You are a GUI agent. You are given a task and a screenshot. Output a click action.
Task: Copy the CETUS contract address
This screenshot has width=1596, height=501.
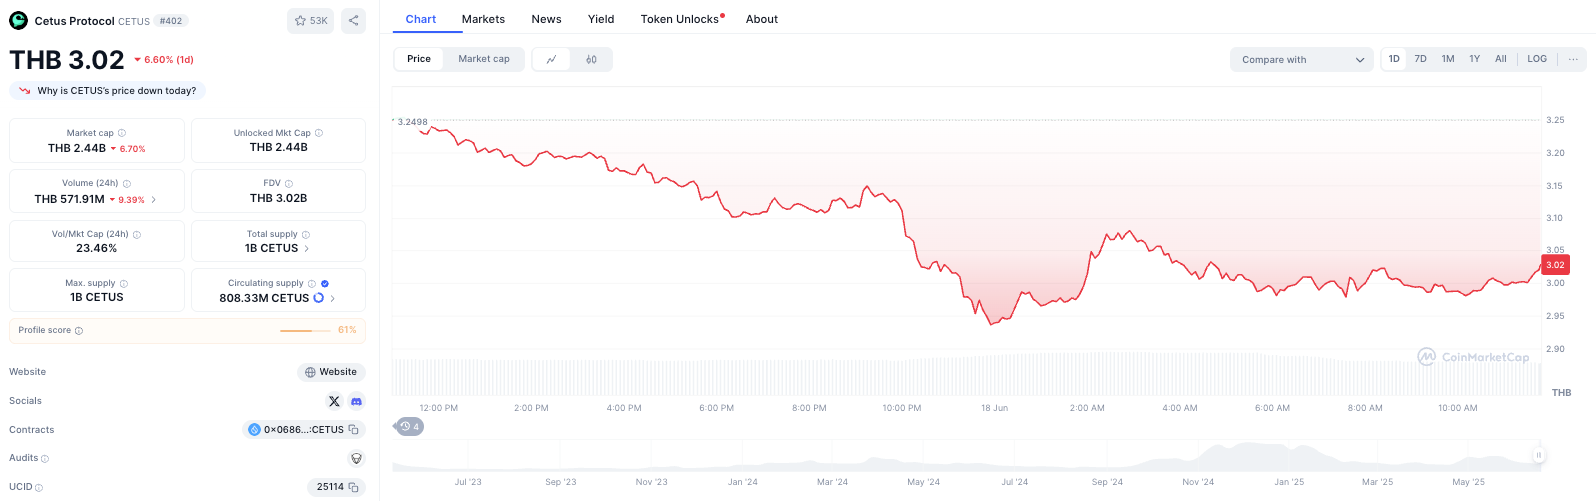353,430
